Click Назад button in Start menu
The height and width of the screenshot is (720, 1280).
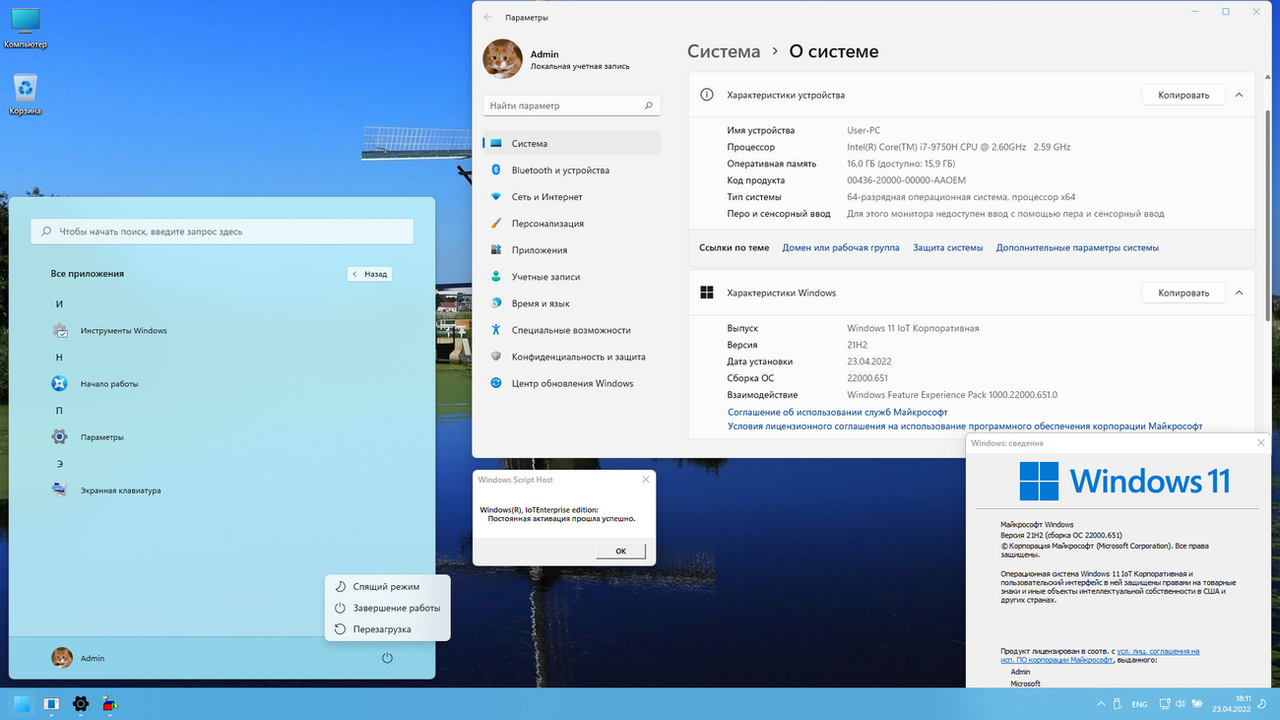coord(369,273)
